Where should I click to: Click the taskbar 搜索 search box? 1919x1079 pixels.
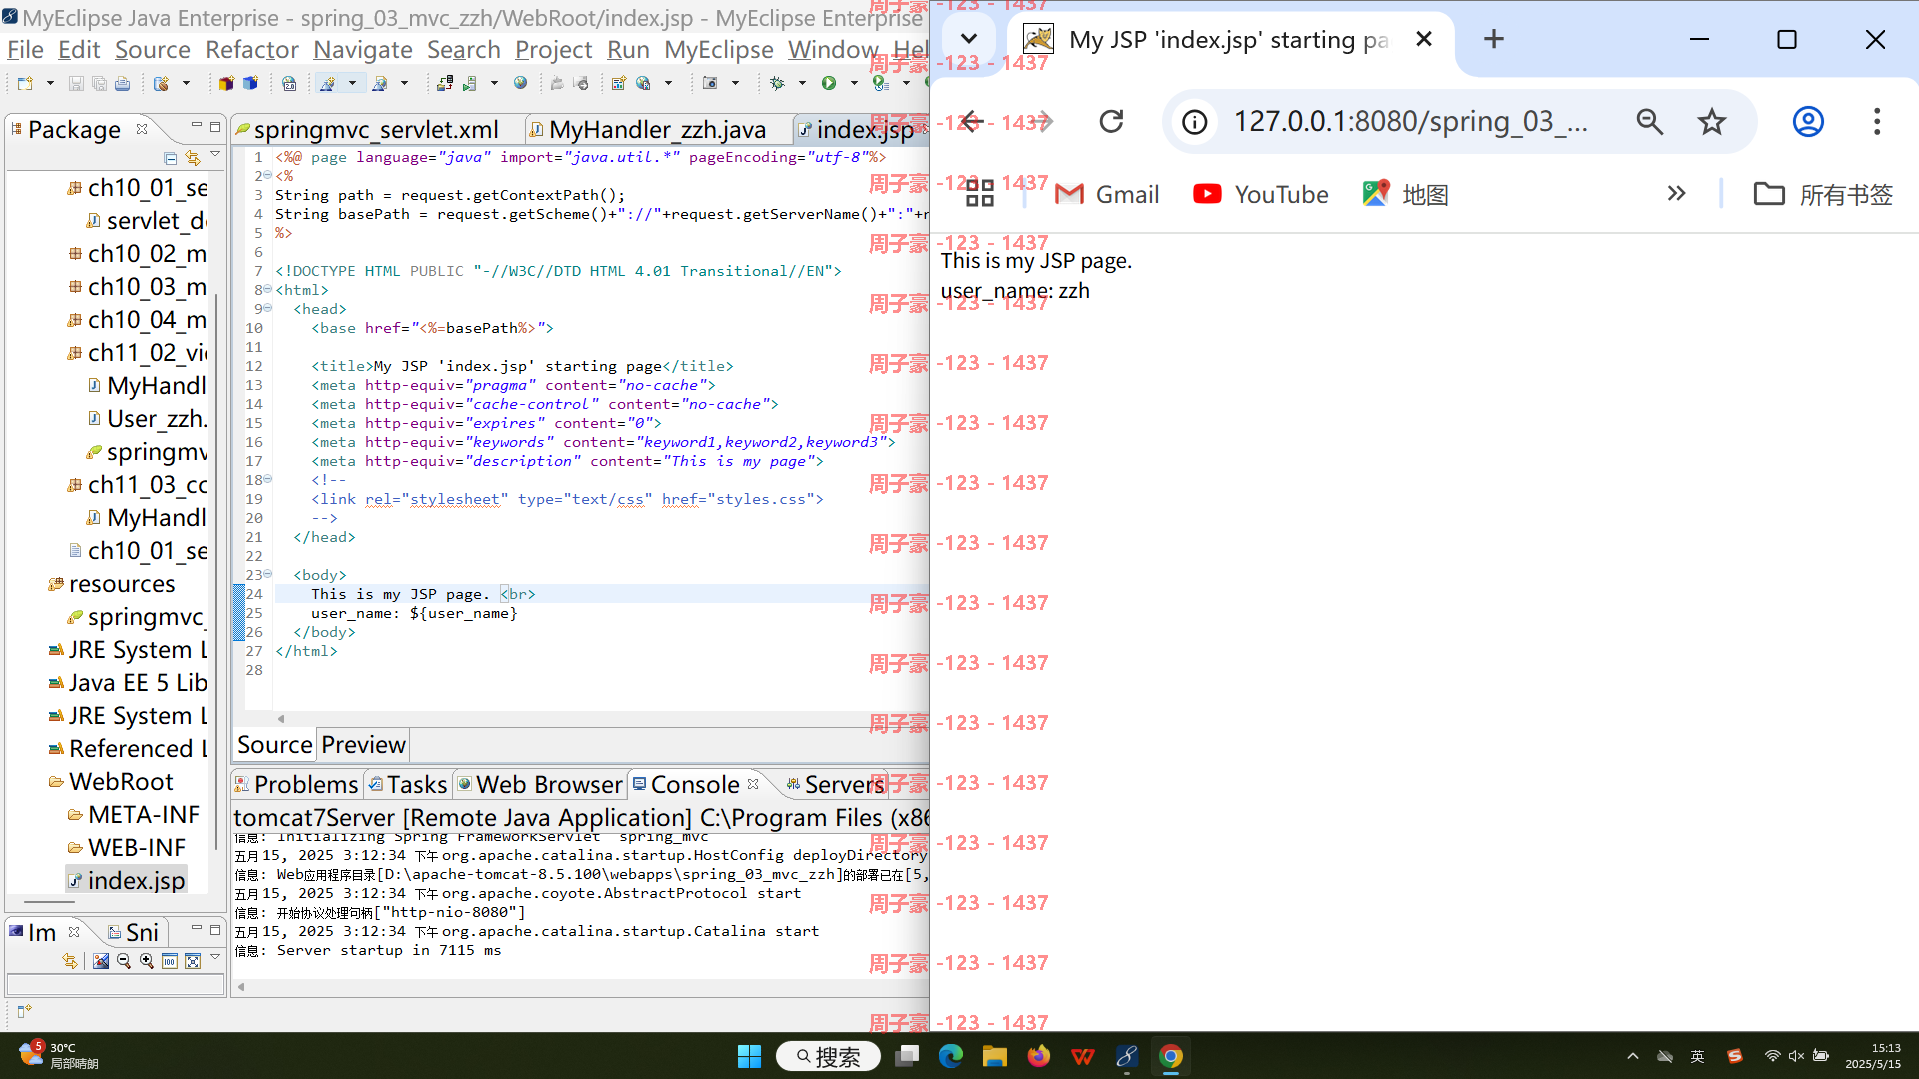(828, 1056)
